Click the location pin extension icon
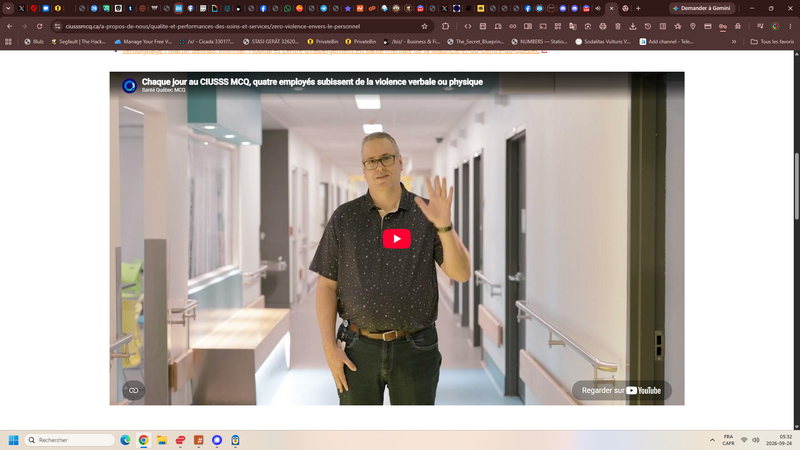Viewport: 800px width, 450px height. [x=693, y=26]
